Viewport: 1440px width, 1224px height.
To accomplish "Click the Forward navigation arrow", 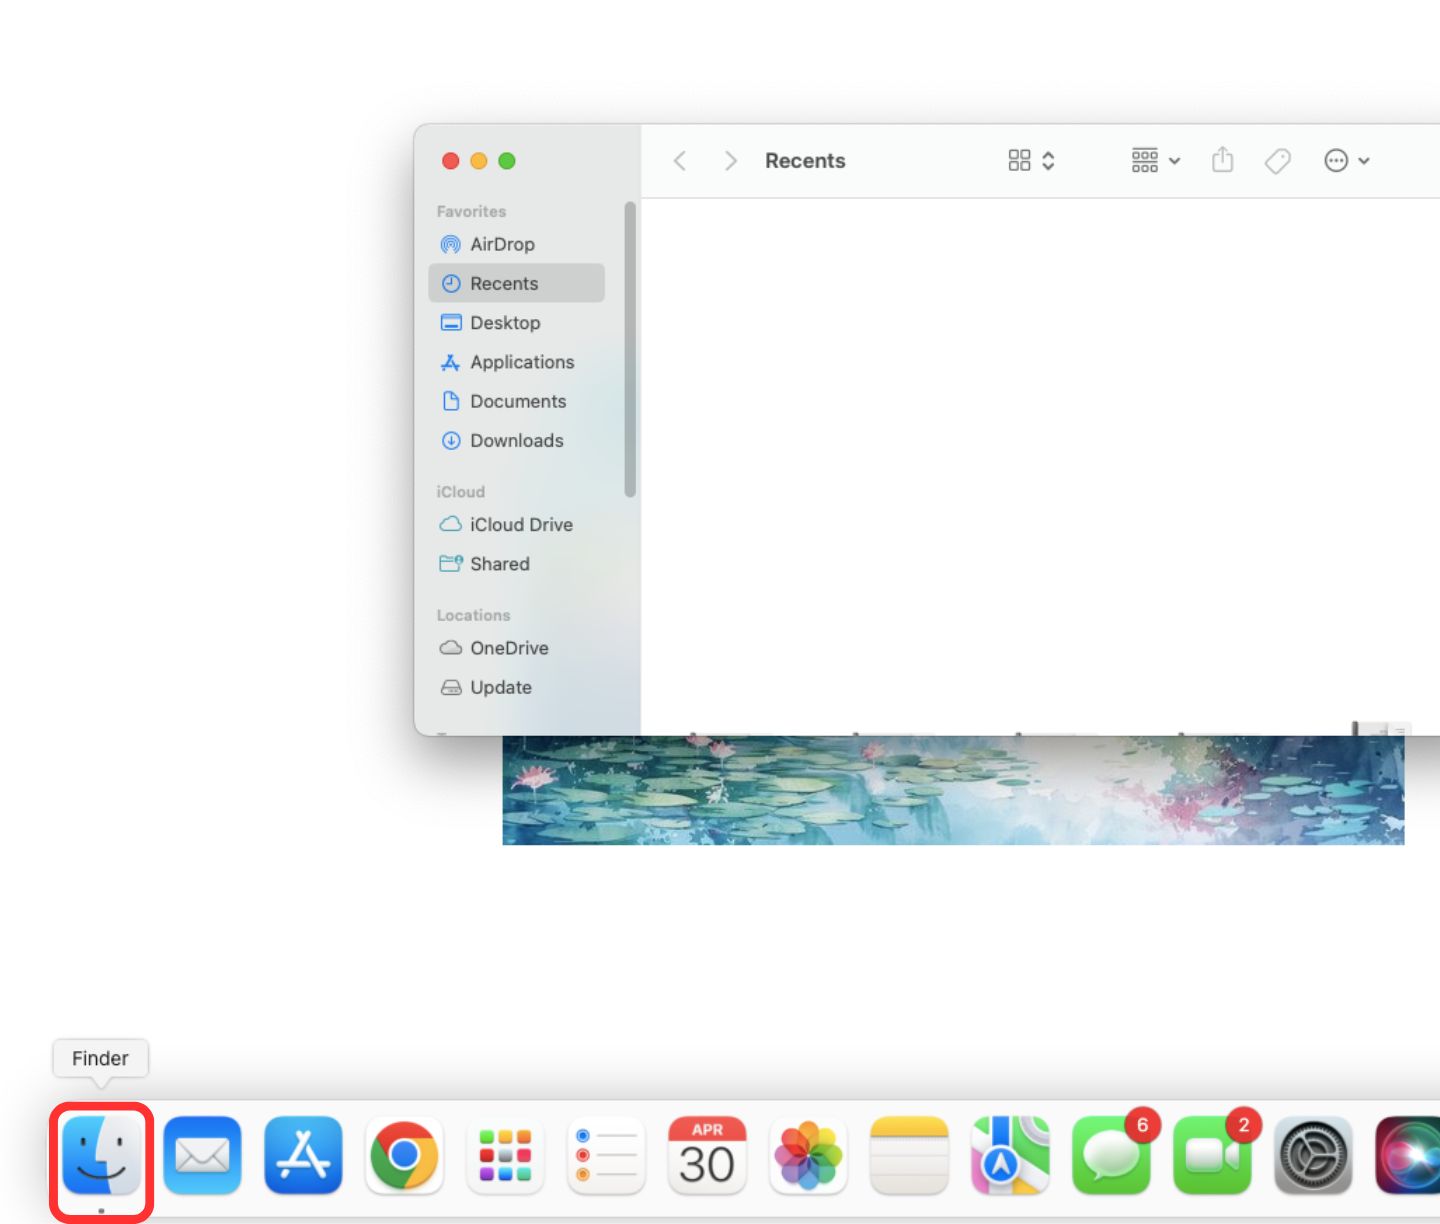I will click(730, 160).
